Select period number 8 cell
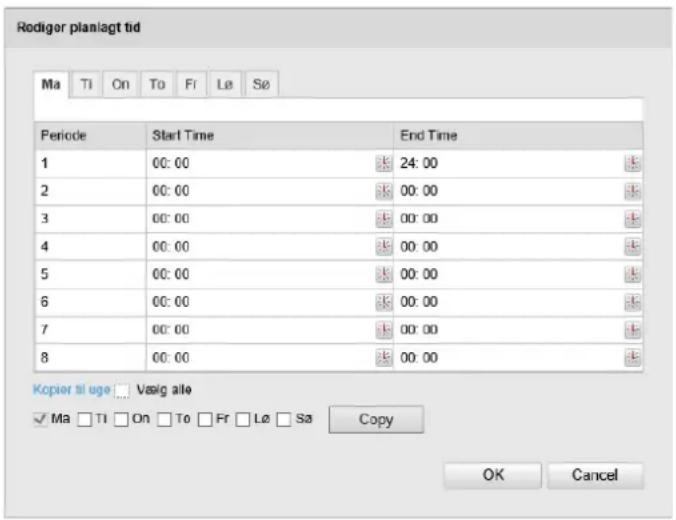 tap(91, 357)
